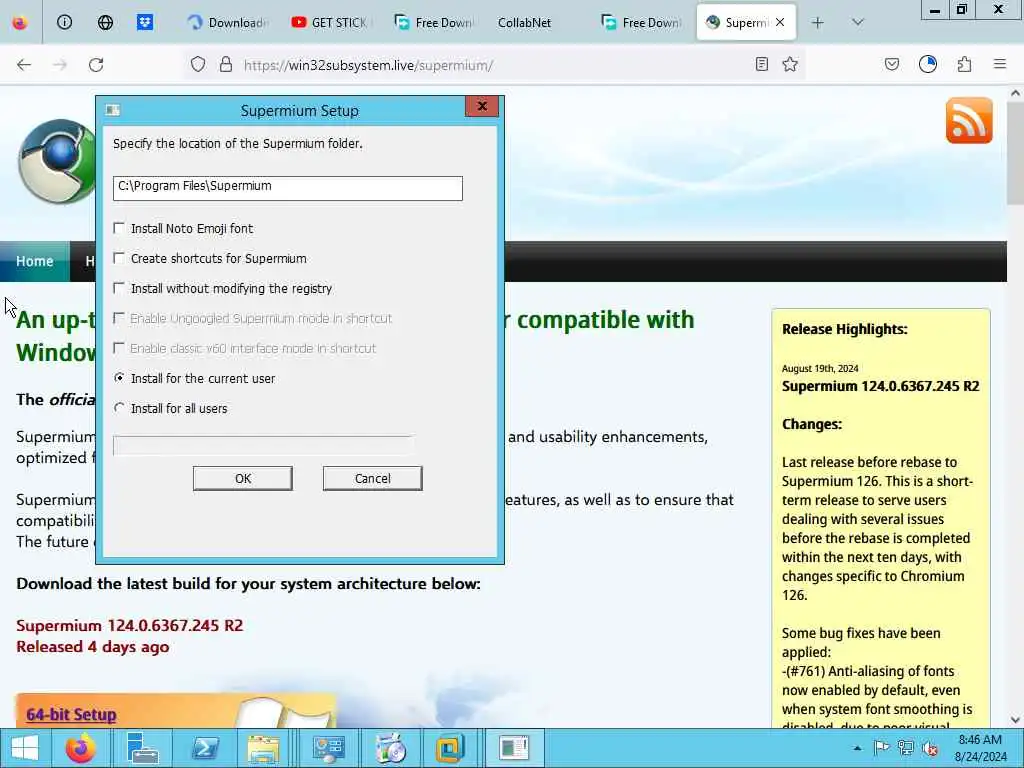Launch PowerShell from the taskbar
This screenshot has height=768, width=1024.
coord(204,748)
